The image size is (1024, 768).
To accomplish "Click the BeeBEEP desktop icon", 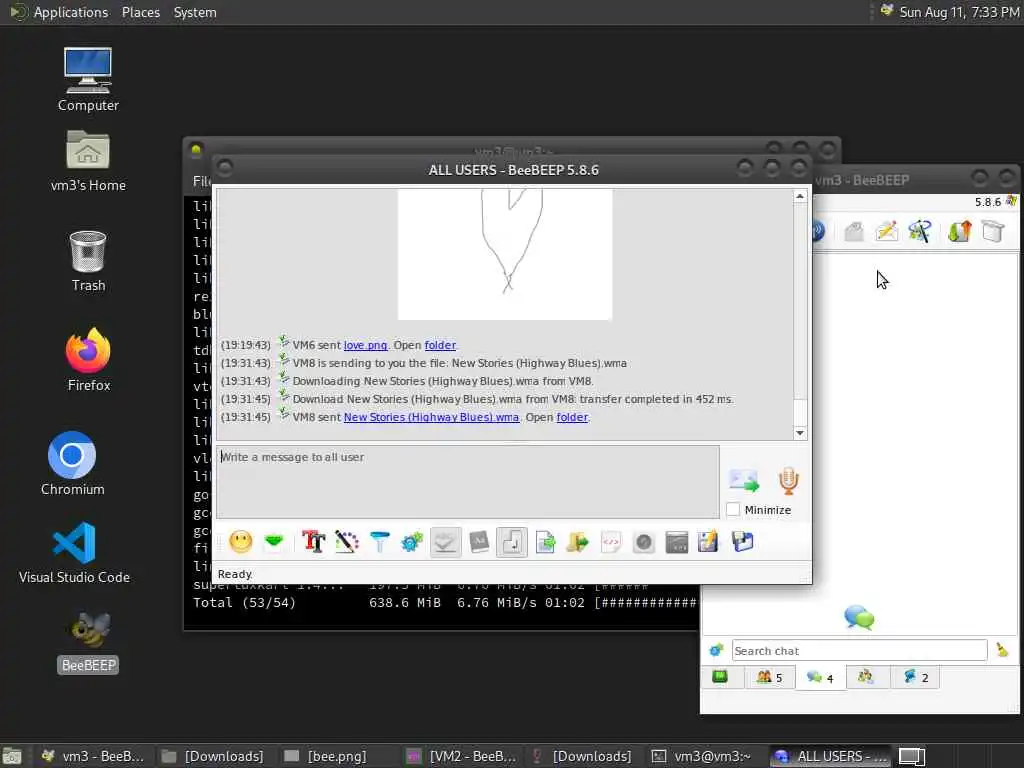I will (x=88, y=641).
